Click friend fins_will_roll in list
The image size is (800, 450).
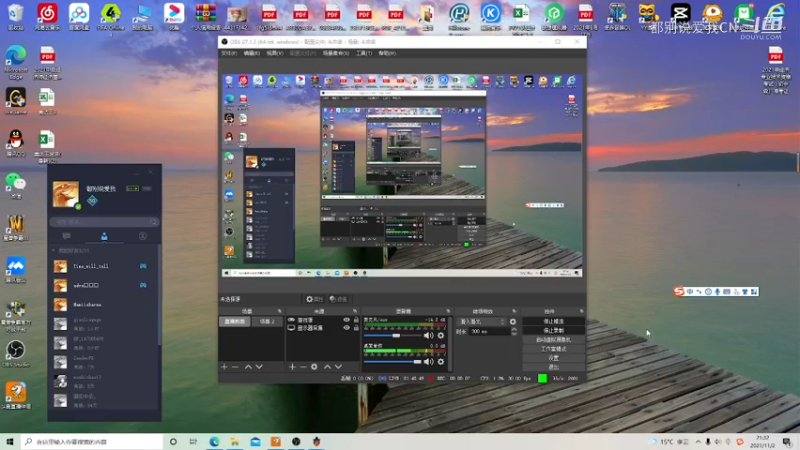(104, 266)
